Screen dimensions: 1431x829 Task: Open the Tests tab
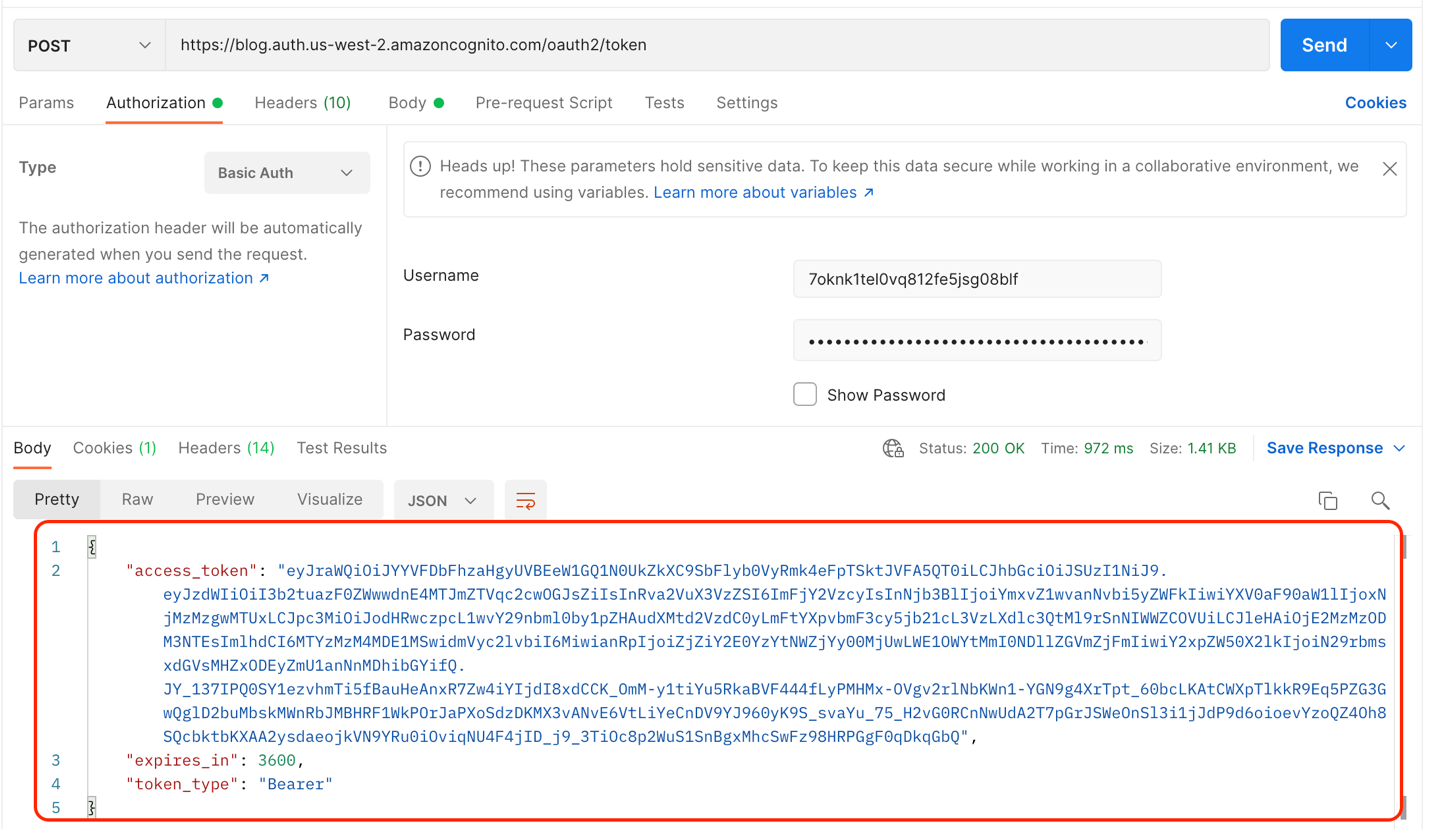point(664,103)
